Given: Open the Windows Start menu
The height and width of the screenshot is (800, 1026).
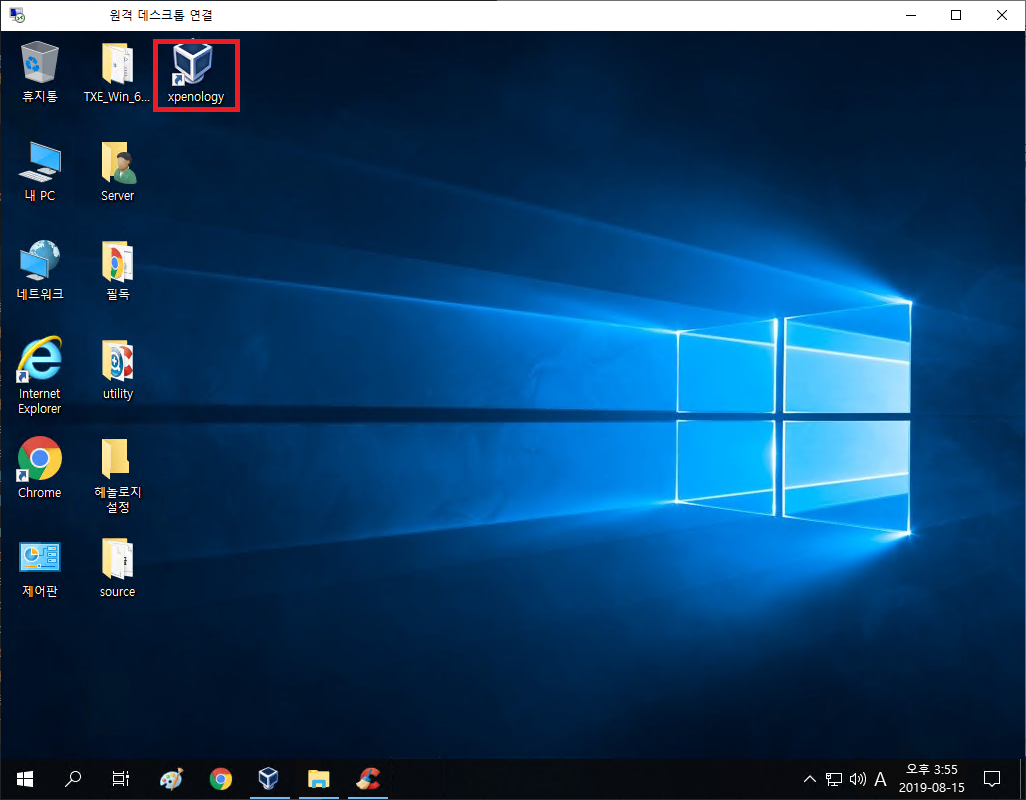Looking at the screenshot, I should click(x=25, y=778).
